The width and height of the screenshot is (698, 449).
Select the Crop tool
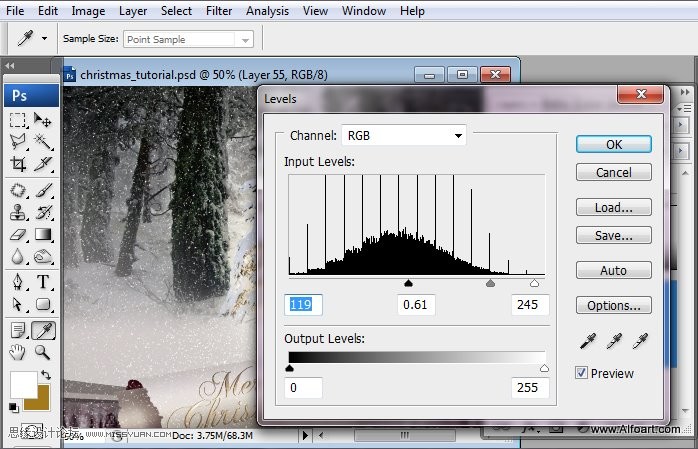click(18, 164)
